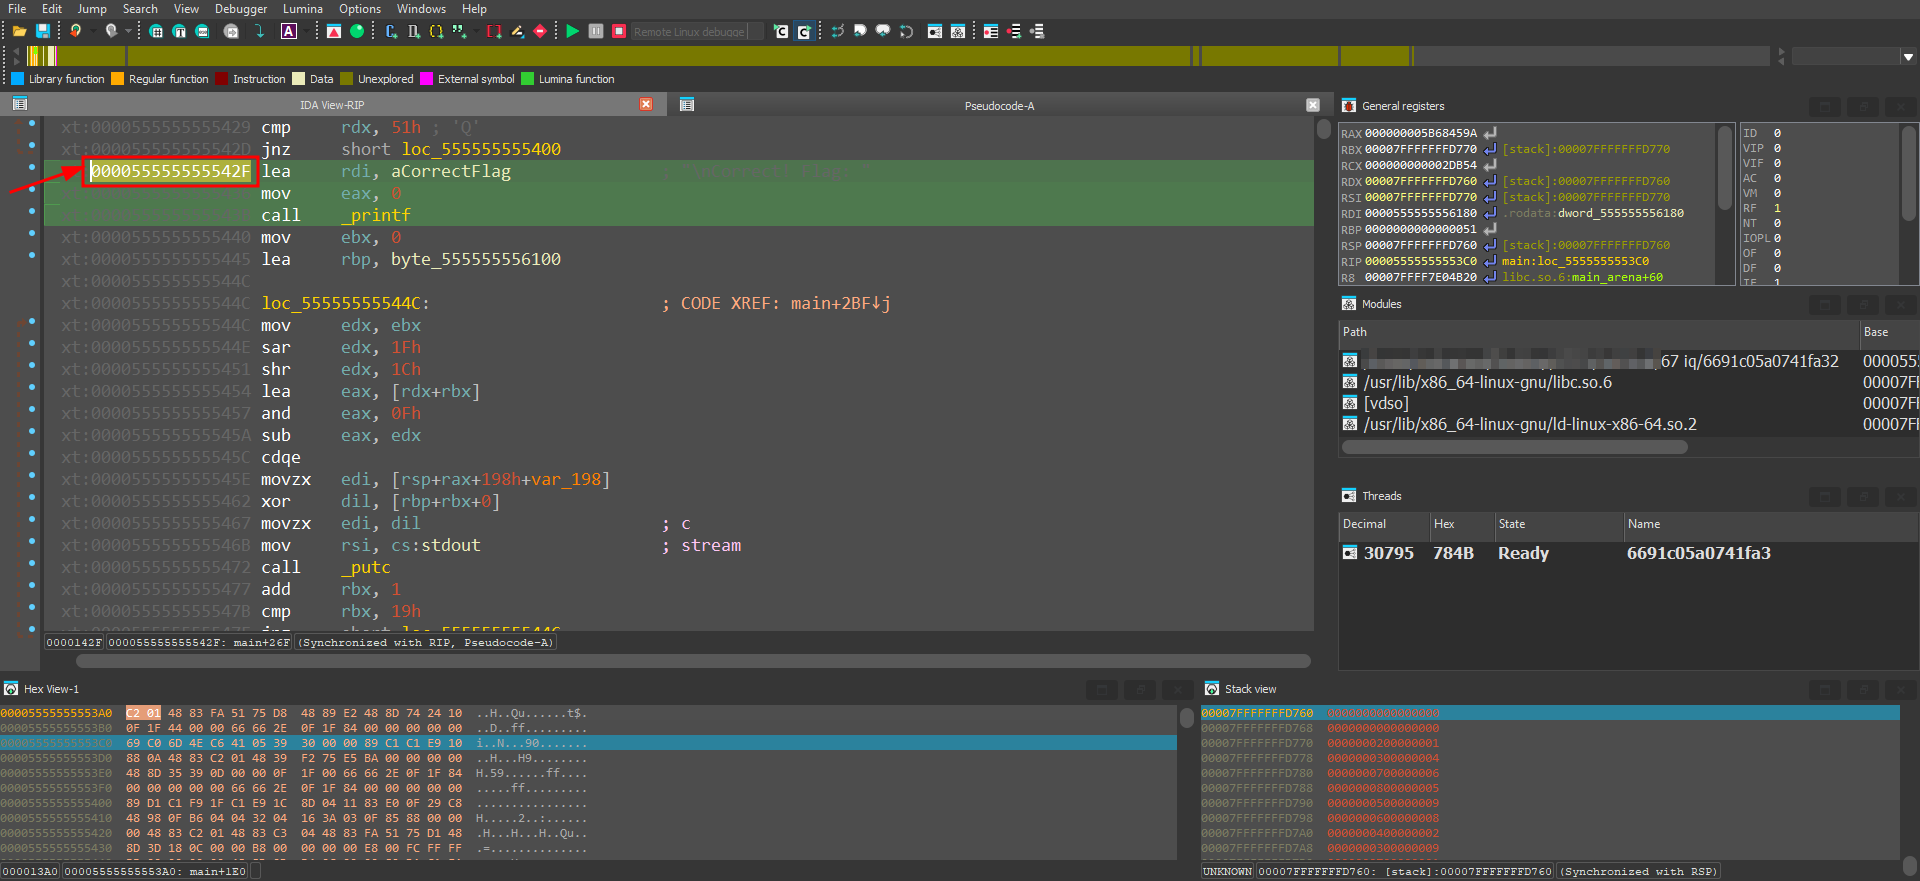Open dropdown arrow beside the 'A' text icon
The height and width of the screenshot is (881, 1920).
tap(306, 31)
